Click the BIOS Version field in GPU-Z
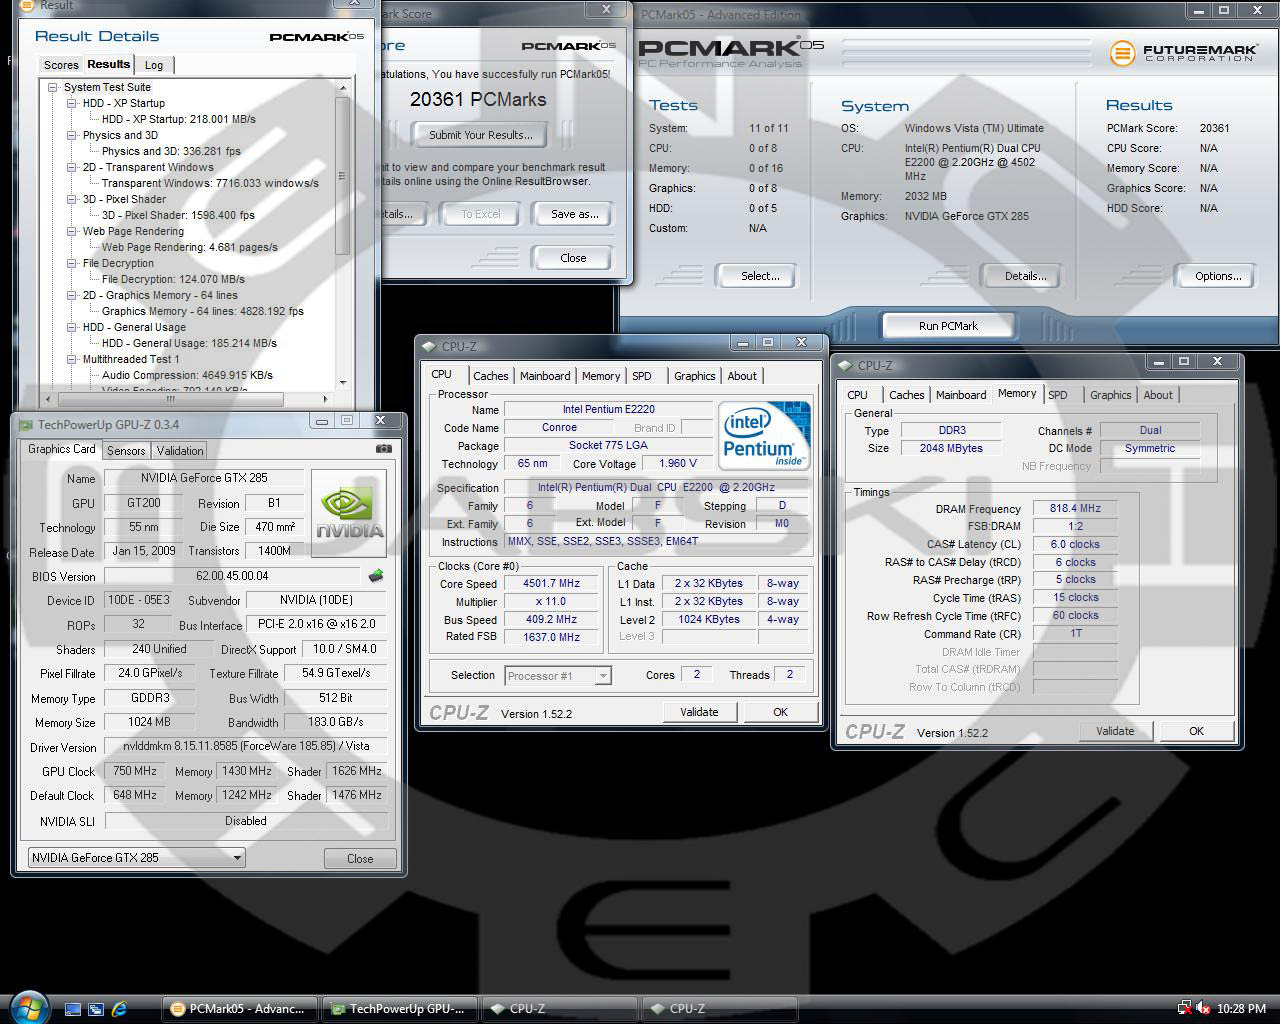The image size is (1280, 1024). [x=232, y=576]
